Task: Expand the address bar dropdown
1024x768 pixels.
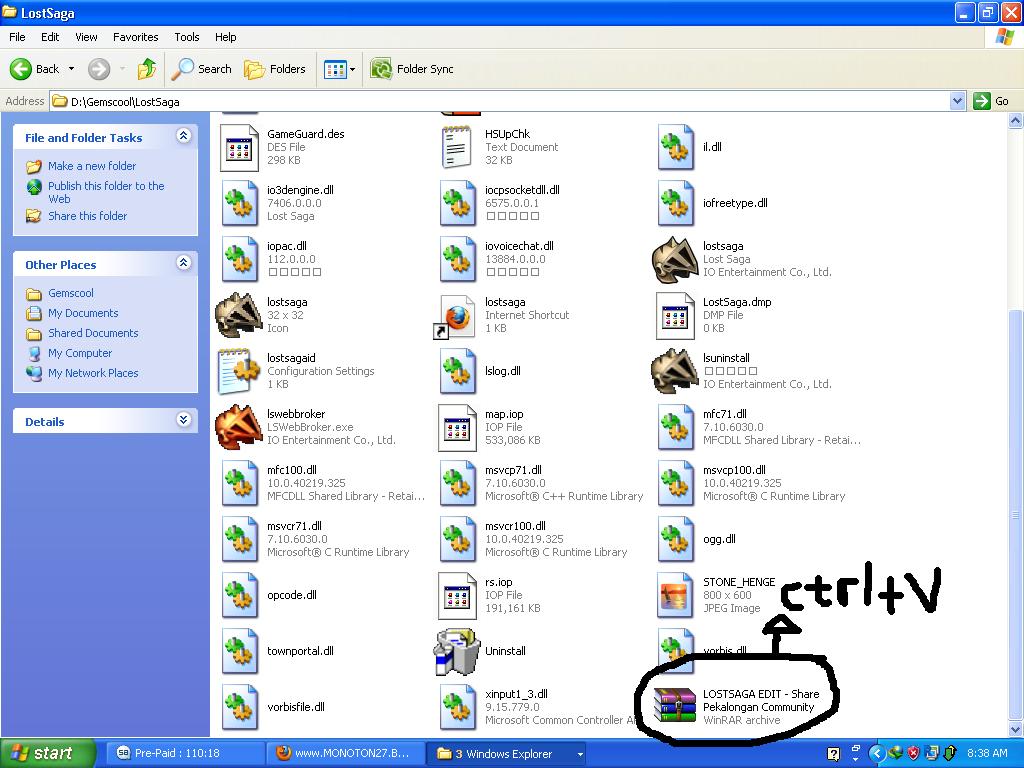Action: point(957,101)
